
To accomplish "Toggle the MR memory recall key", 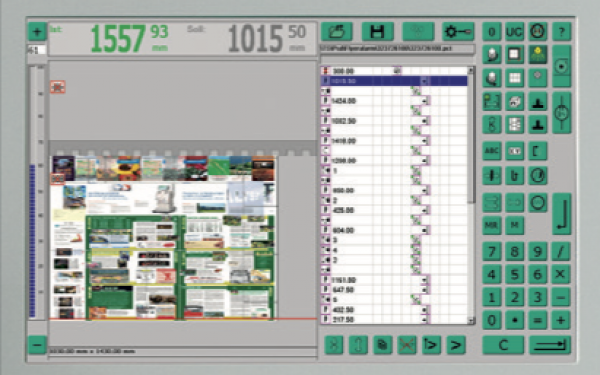I will [492, 225].
